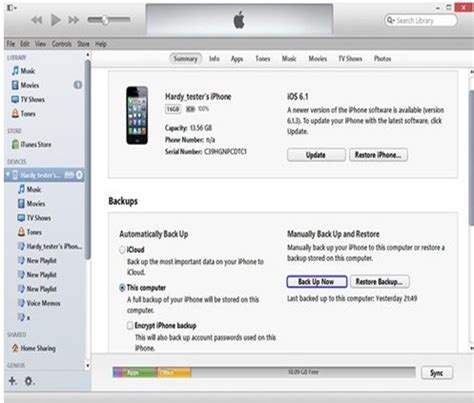Switch to the Photos tab
The image size is (474, 403).
pyautogui.click(x=382, y=59)
